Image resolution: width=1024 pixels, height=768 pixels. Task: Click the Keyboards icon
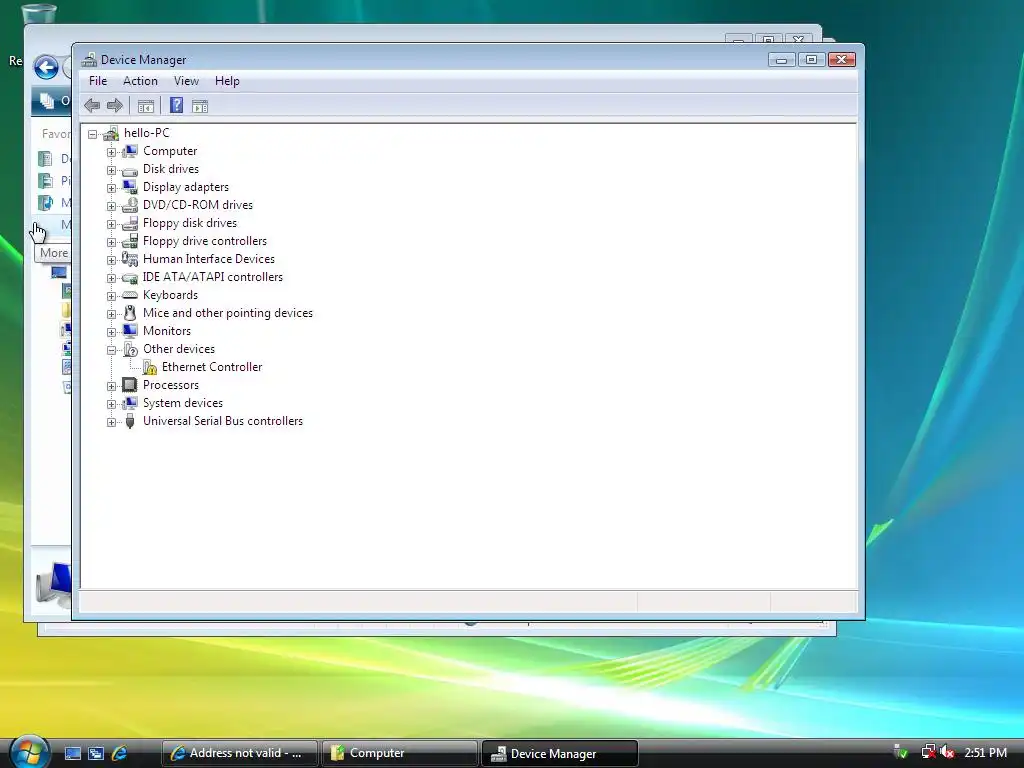pyautogui.click(x=130, y=295)
